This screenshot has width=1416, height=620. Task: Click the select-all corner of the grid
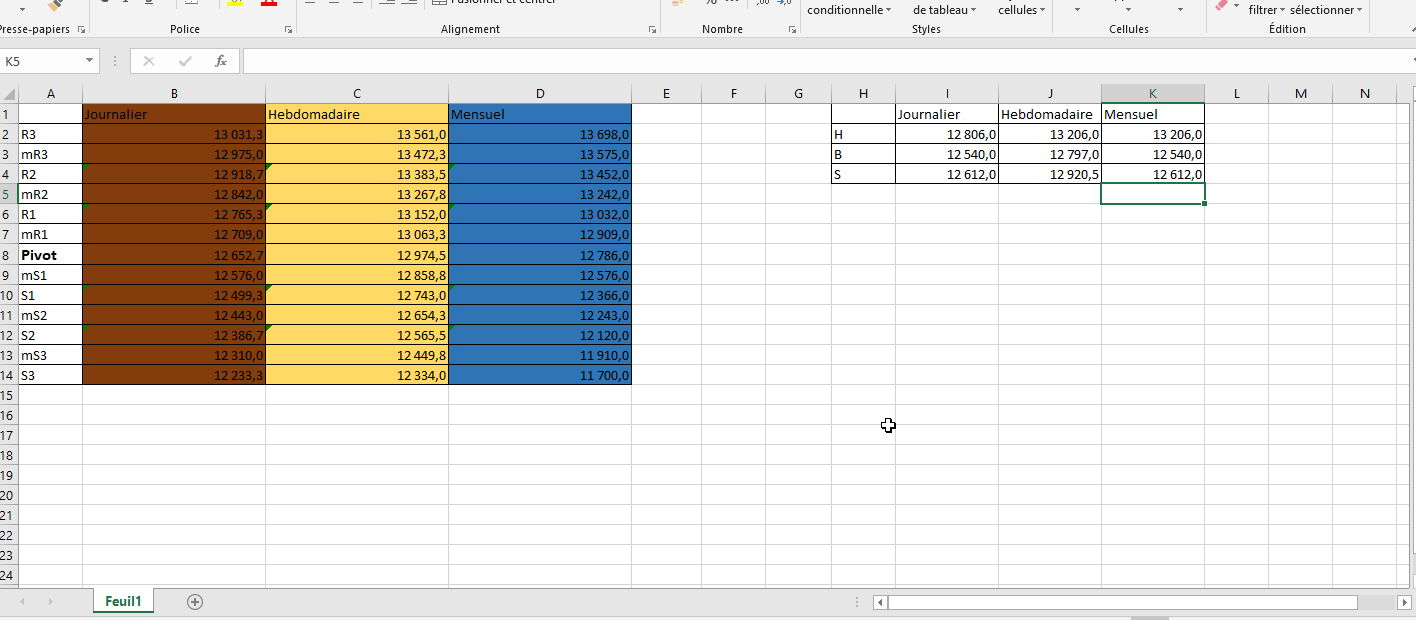(x=9, y=94)
